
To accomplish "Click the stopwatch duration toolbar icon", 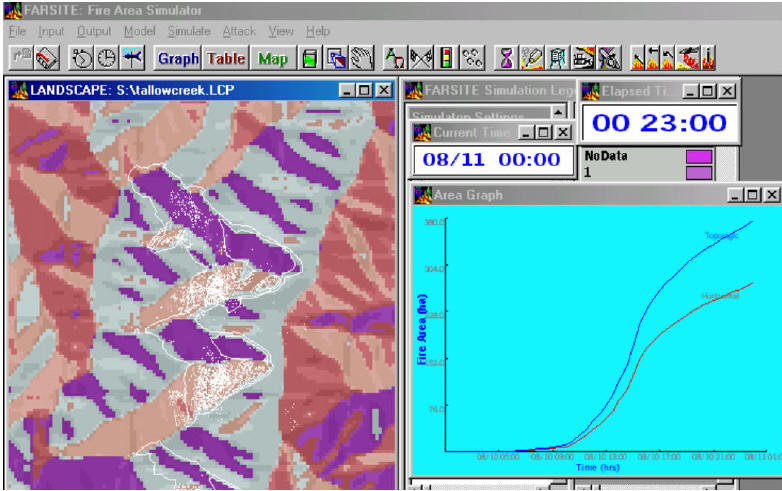I will [81, 58].
